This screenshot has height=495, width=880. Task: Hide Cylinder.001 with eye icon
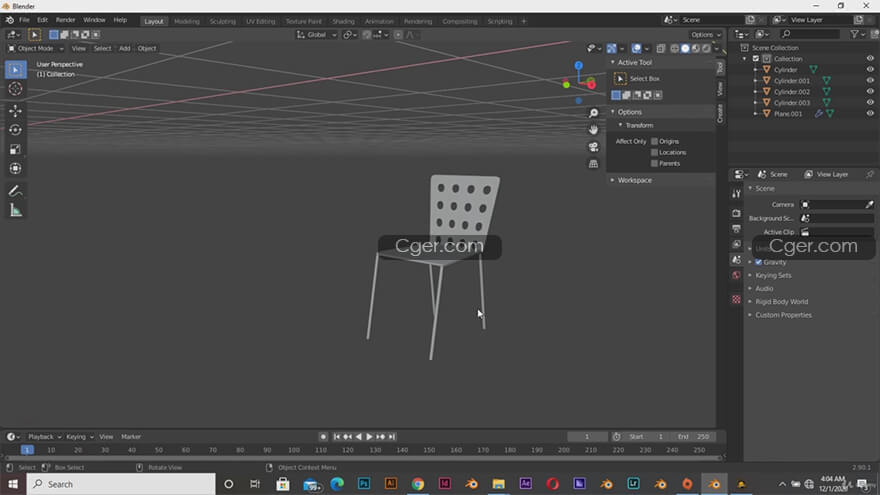[870, 81]
